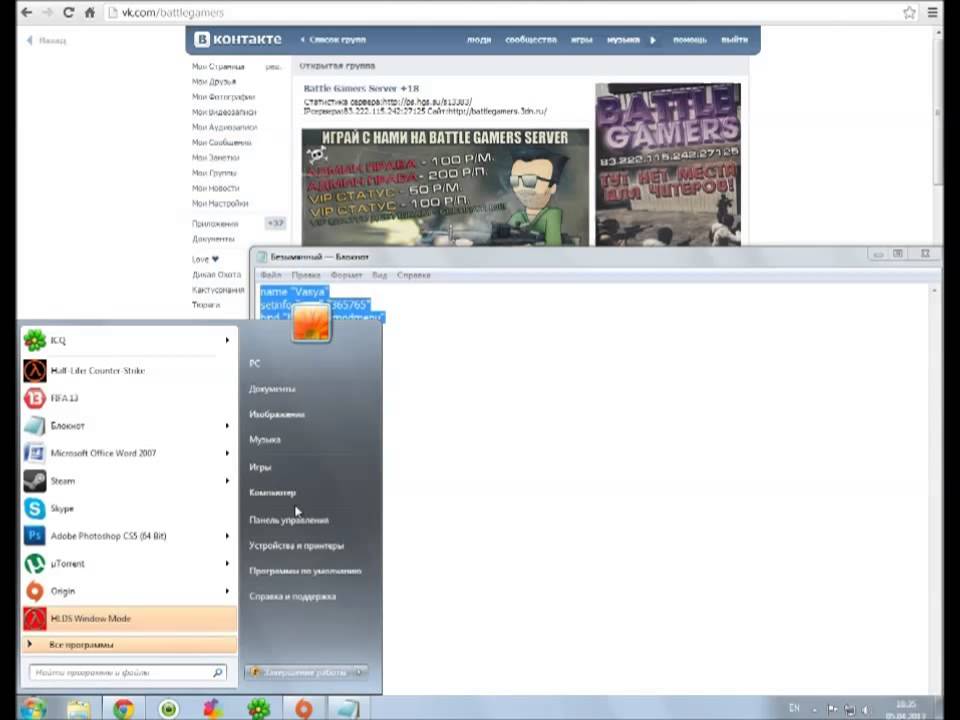This screenshot has width=960, height=720.
Task: Go to Chrome's home page icon
Action: pyautogui.click(x=90, y=12)
